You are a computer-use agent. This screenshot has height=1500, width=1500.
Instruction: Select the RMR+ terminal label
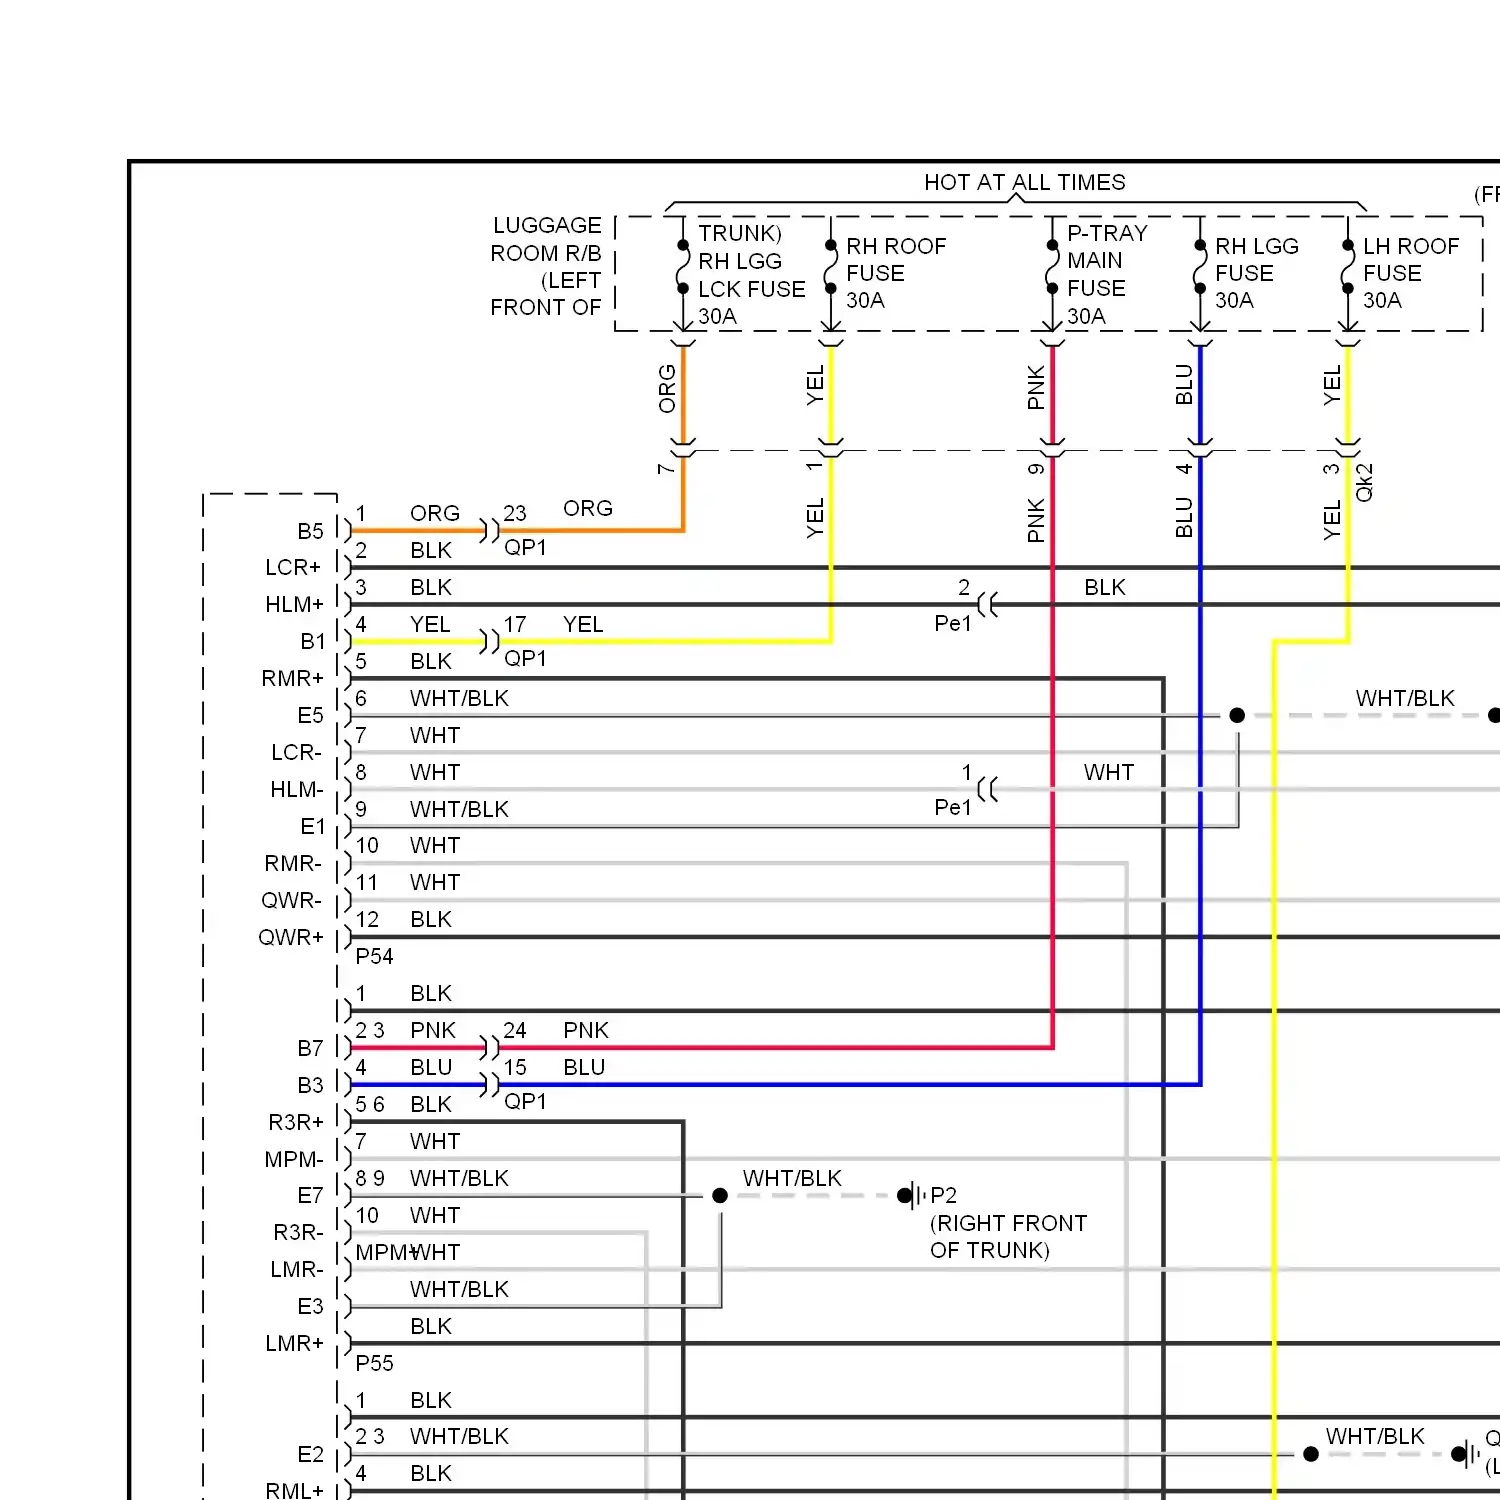tap(292, 679)
